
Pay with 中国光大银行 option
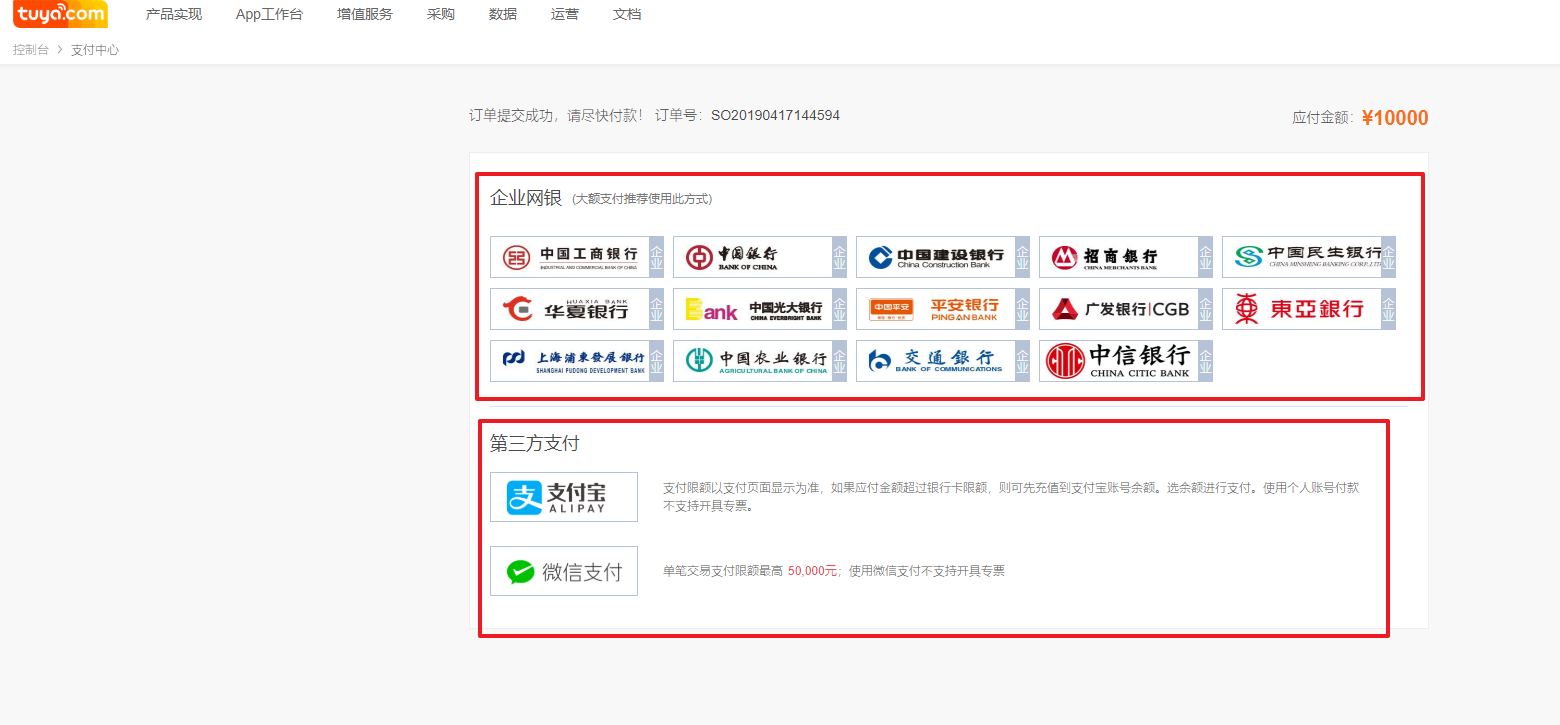pyautogui.click(x=760, y=309)
